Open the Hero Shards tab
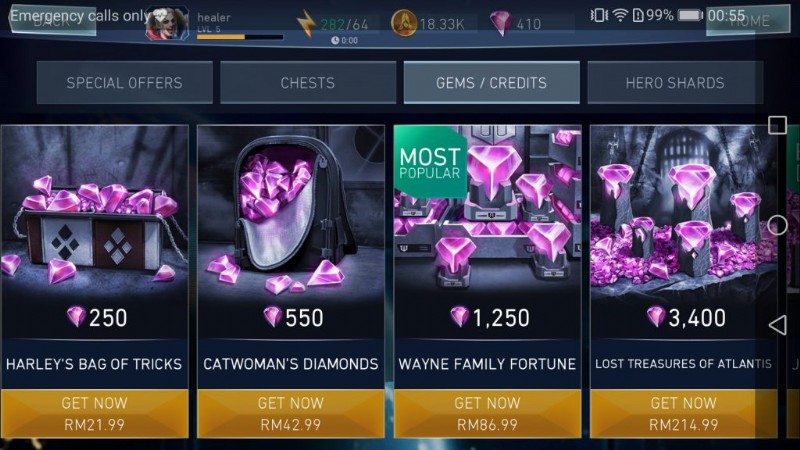Image resolution: width=800 pixels, height=450 pixels. click(675, 83)
